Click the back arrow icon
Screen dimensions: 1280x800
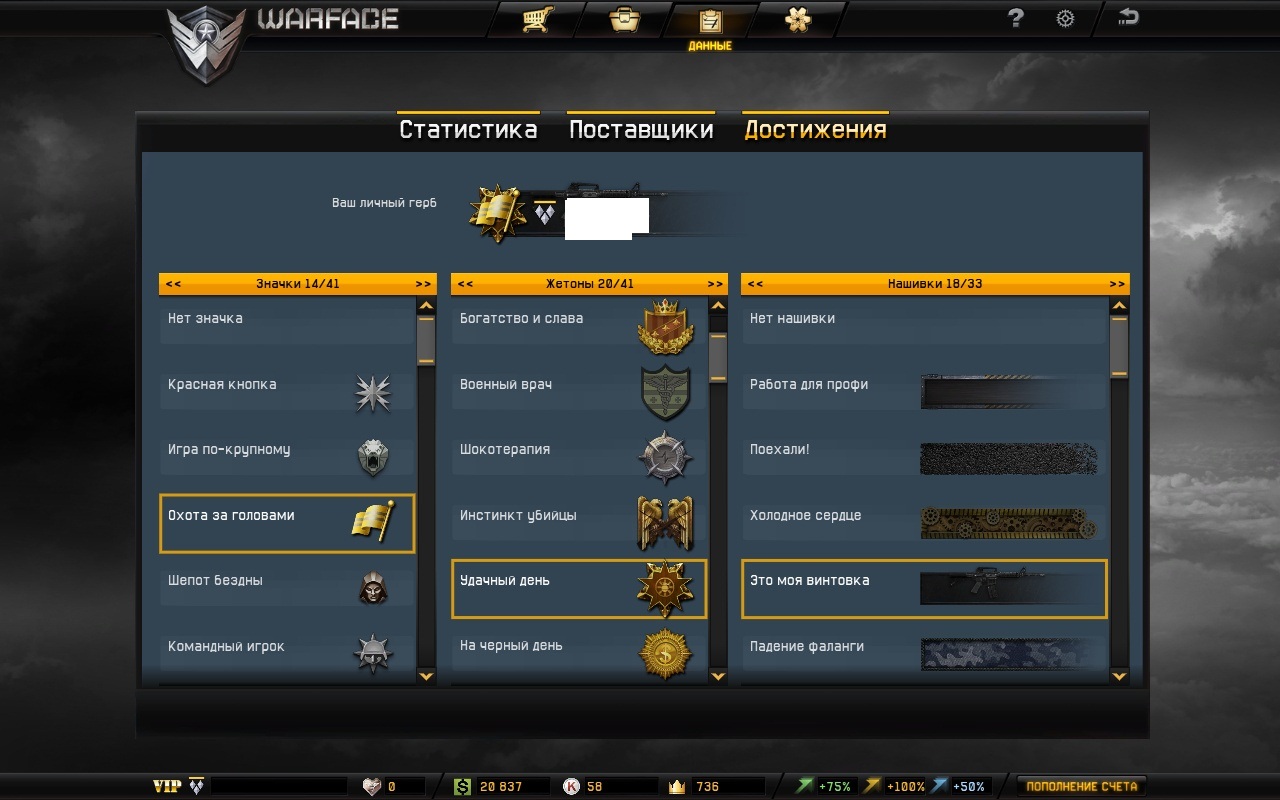(x=1128, y=16)
